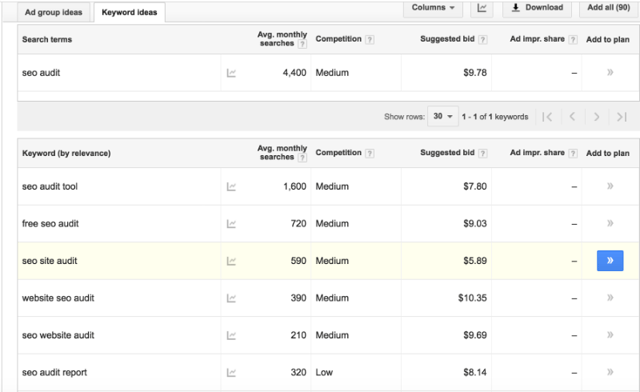Open help for Keyword table Avg. monthly searches

click(302, 158)
